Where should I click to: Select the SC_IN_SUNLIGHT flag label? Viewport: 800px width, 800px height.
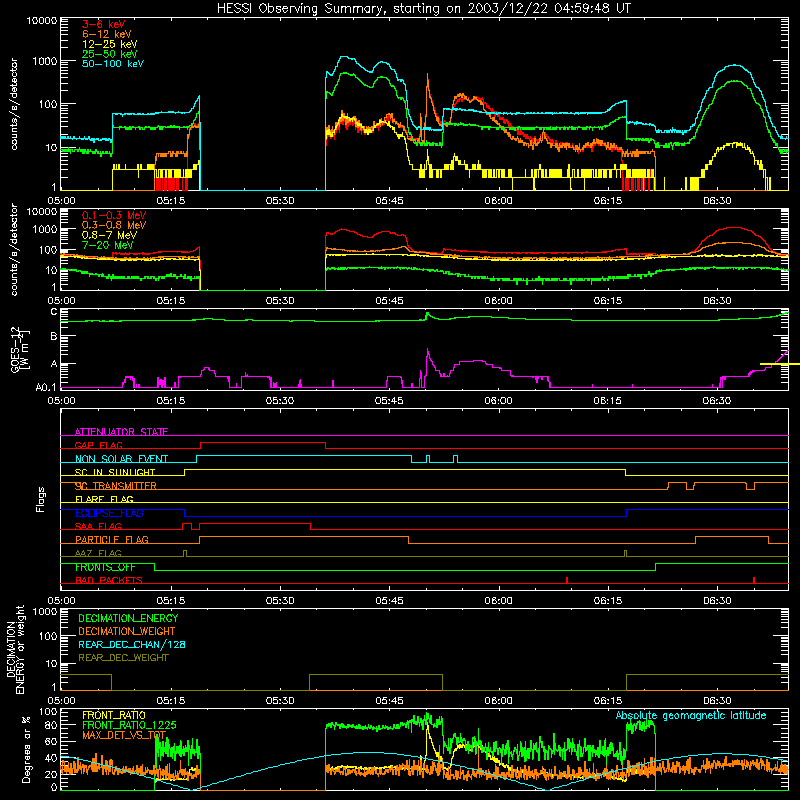click(115, 472)
